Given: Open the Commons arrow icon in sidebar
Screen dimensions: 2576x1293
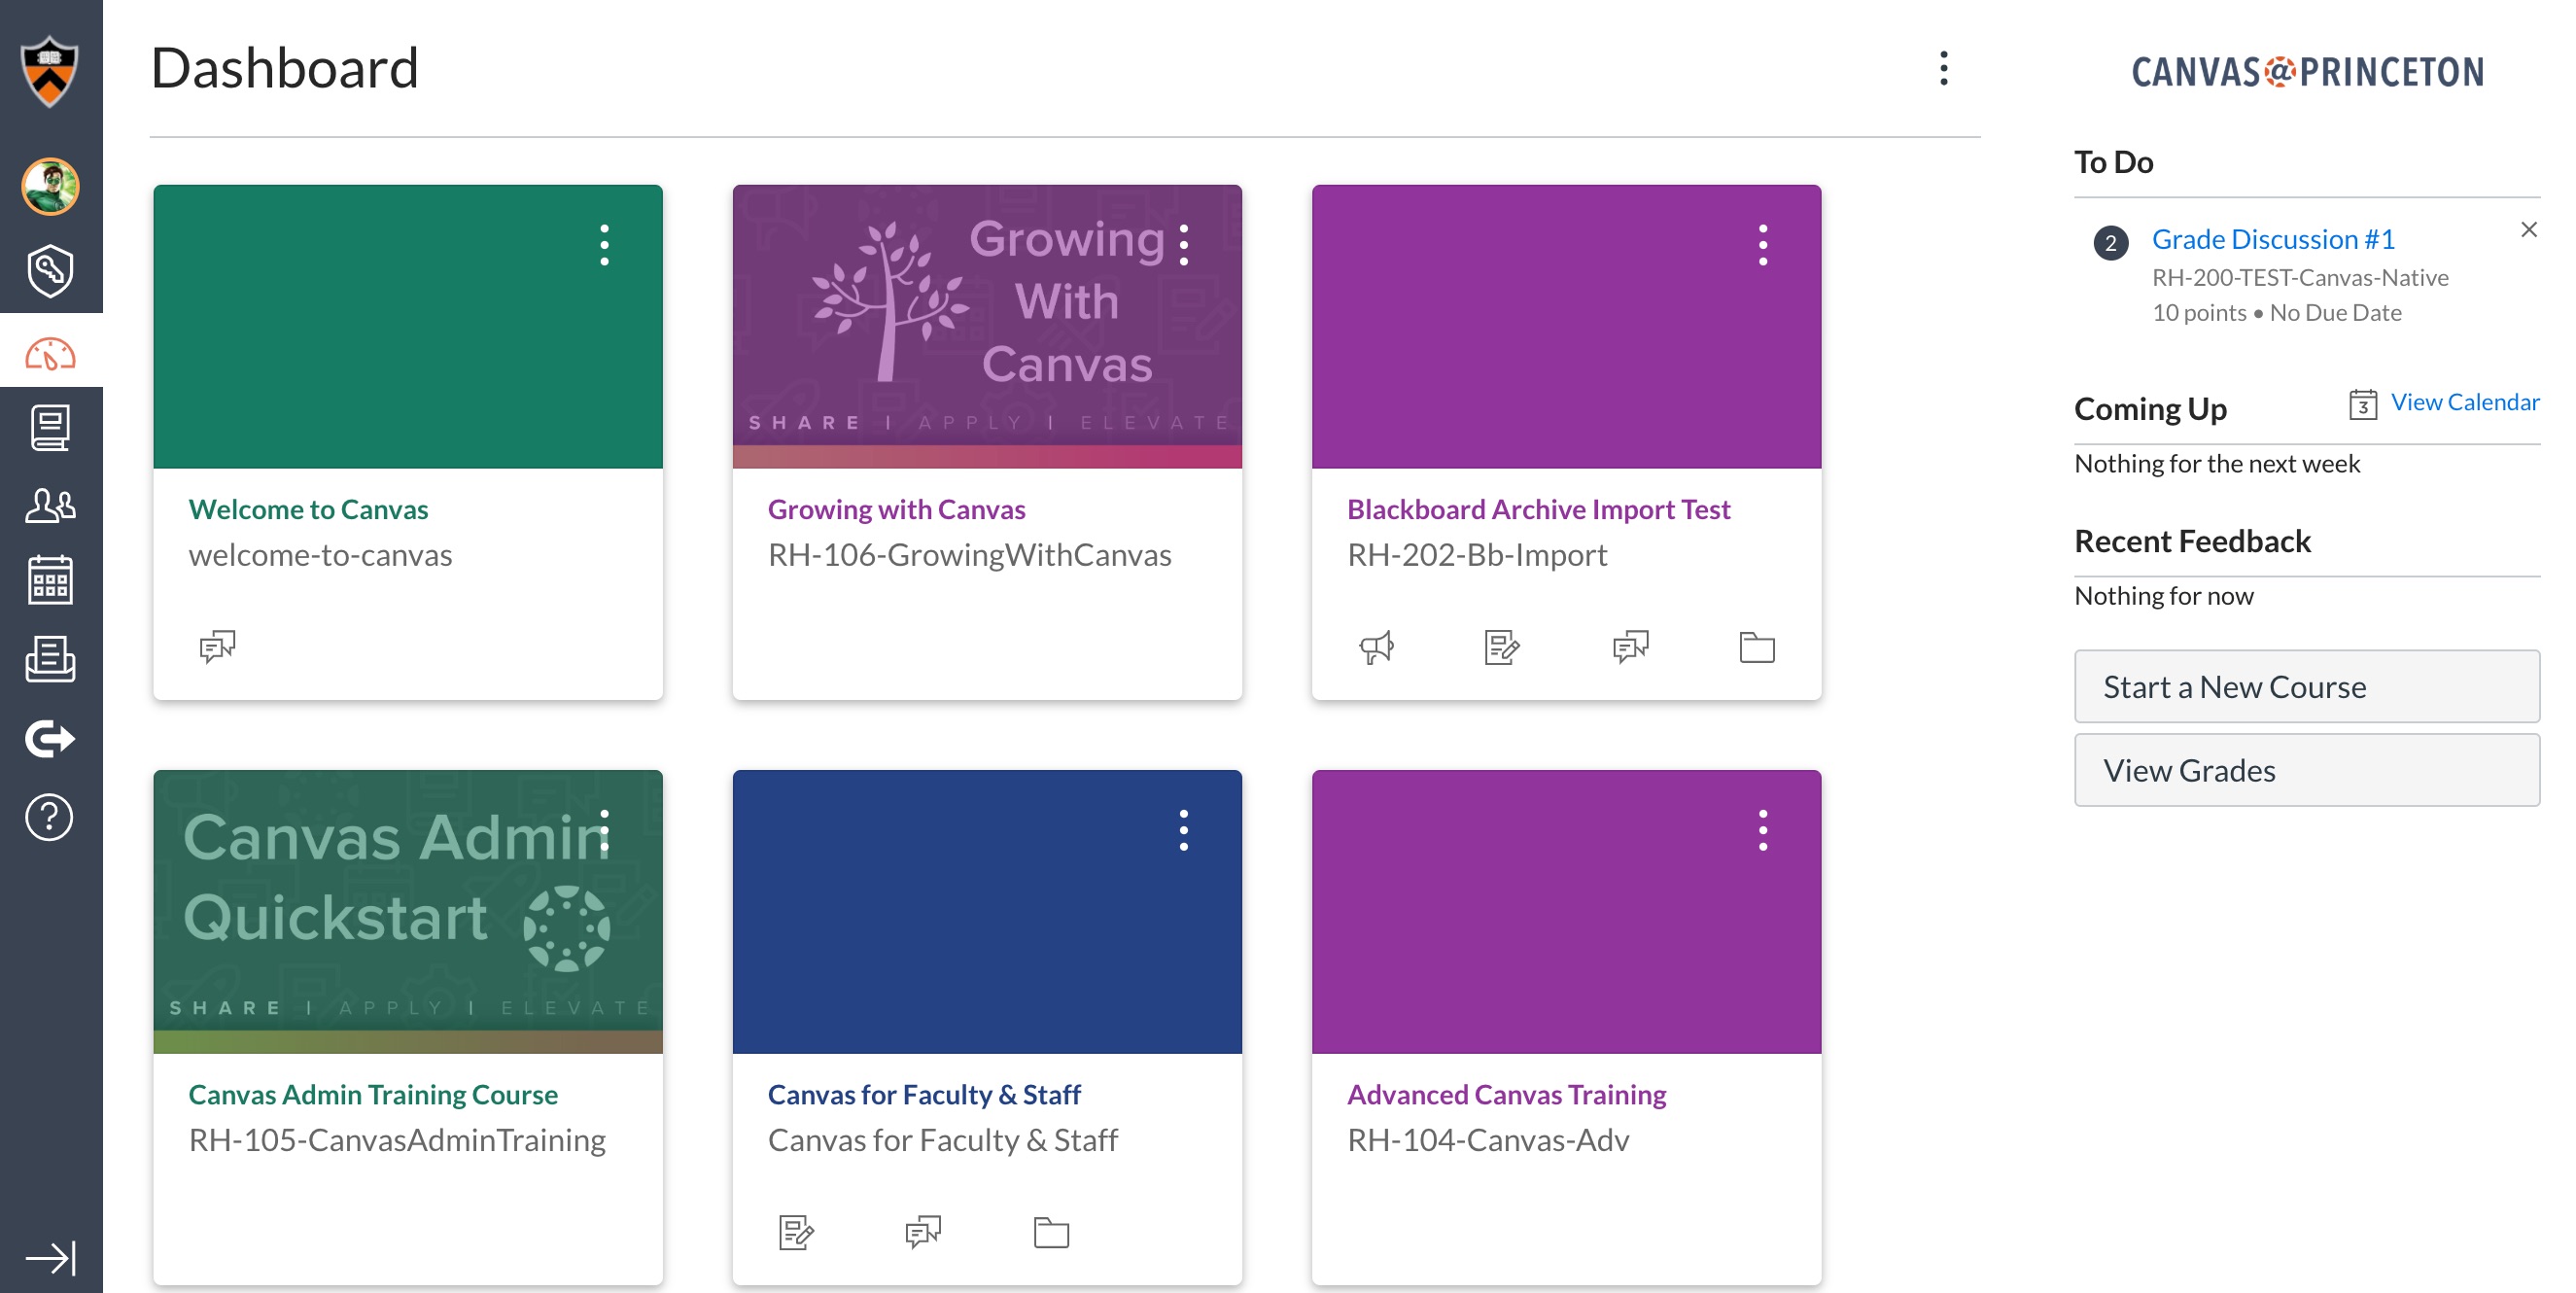Looking at the screenshot, I should tap(50, 739).
